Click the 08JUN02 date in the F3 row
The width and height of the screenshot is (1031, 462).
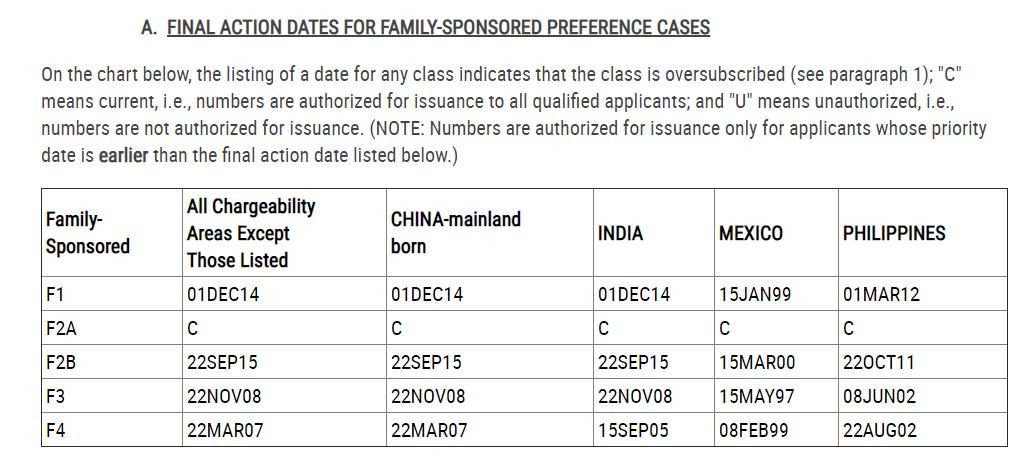[879, 397]
